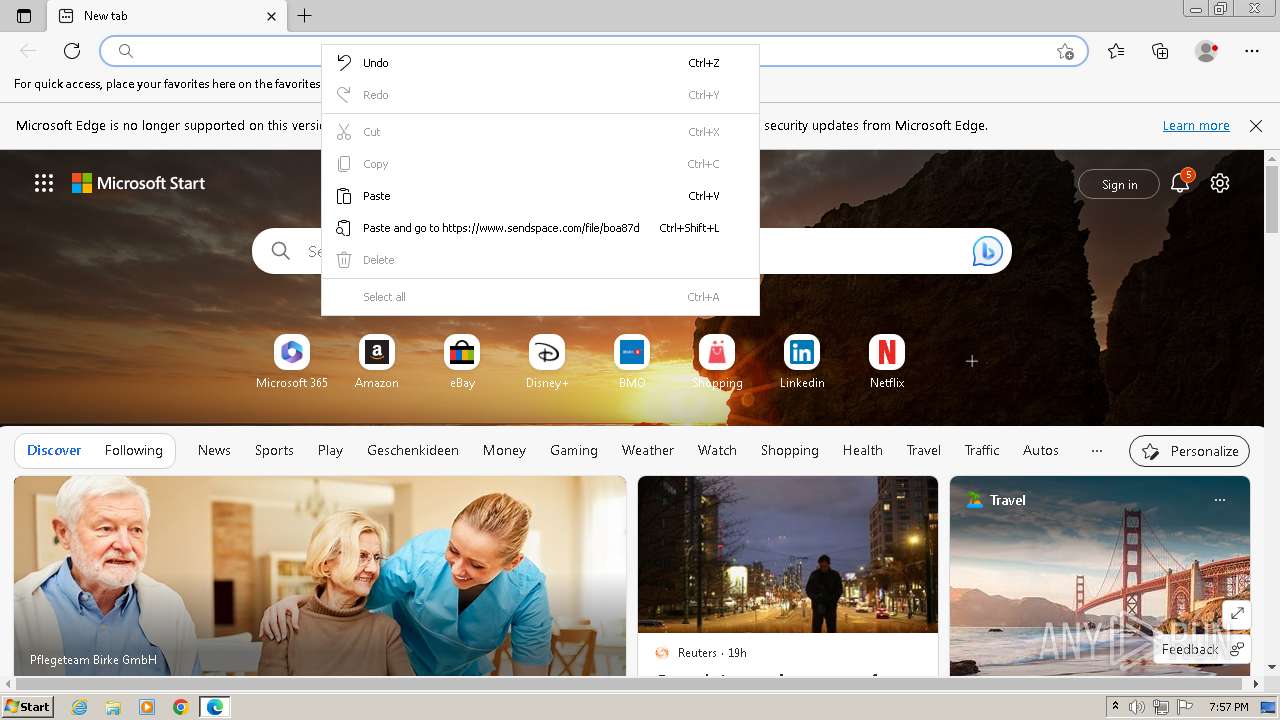Open Microsoft 365 quick link
Screen dimensions: 1280x720
click(292, 362)
